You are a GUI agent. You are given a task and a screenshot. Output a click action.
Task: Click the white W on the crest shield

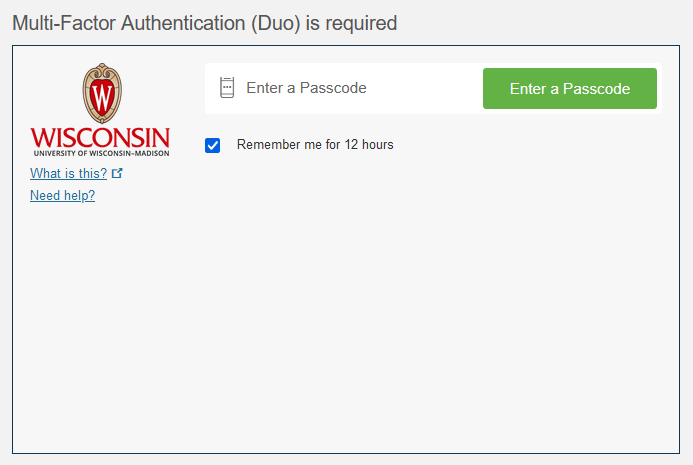pyautogui.click(x=100, y=98)
